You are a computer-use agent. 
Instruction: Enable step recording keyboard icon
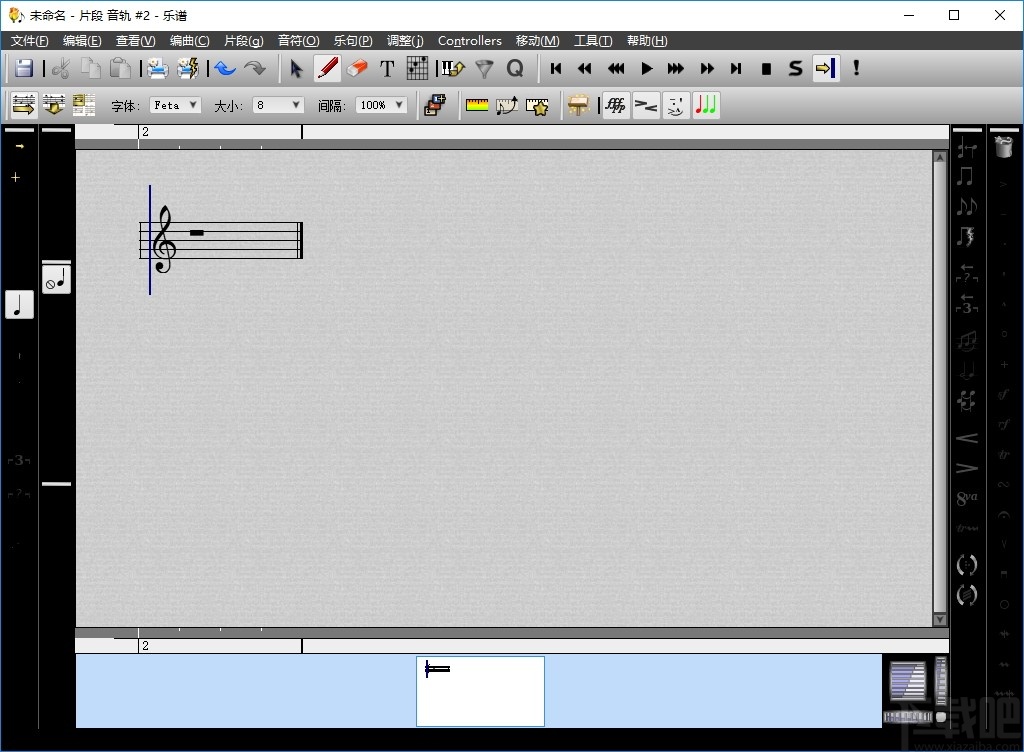coord(453,68)
